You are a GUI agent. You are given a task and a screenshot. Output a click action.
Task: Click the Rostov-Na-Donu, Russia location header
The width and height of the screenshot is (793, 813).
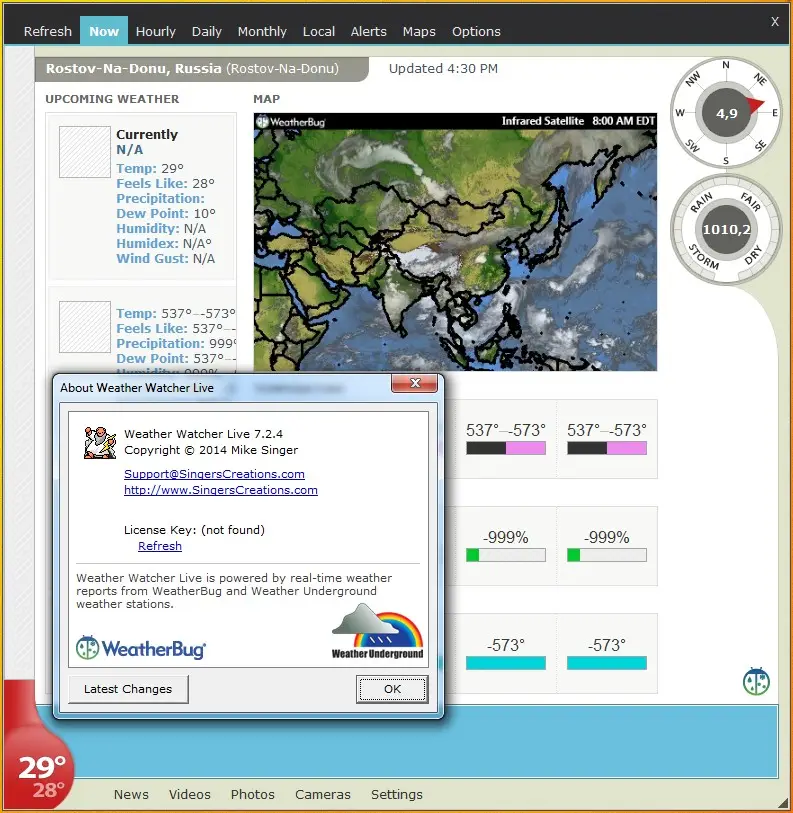(202, 69)
